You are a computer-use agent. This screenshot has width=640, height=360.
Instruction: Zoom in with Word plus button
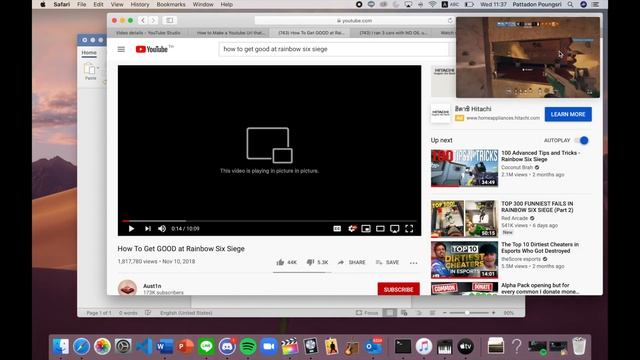coord(493,313)
